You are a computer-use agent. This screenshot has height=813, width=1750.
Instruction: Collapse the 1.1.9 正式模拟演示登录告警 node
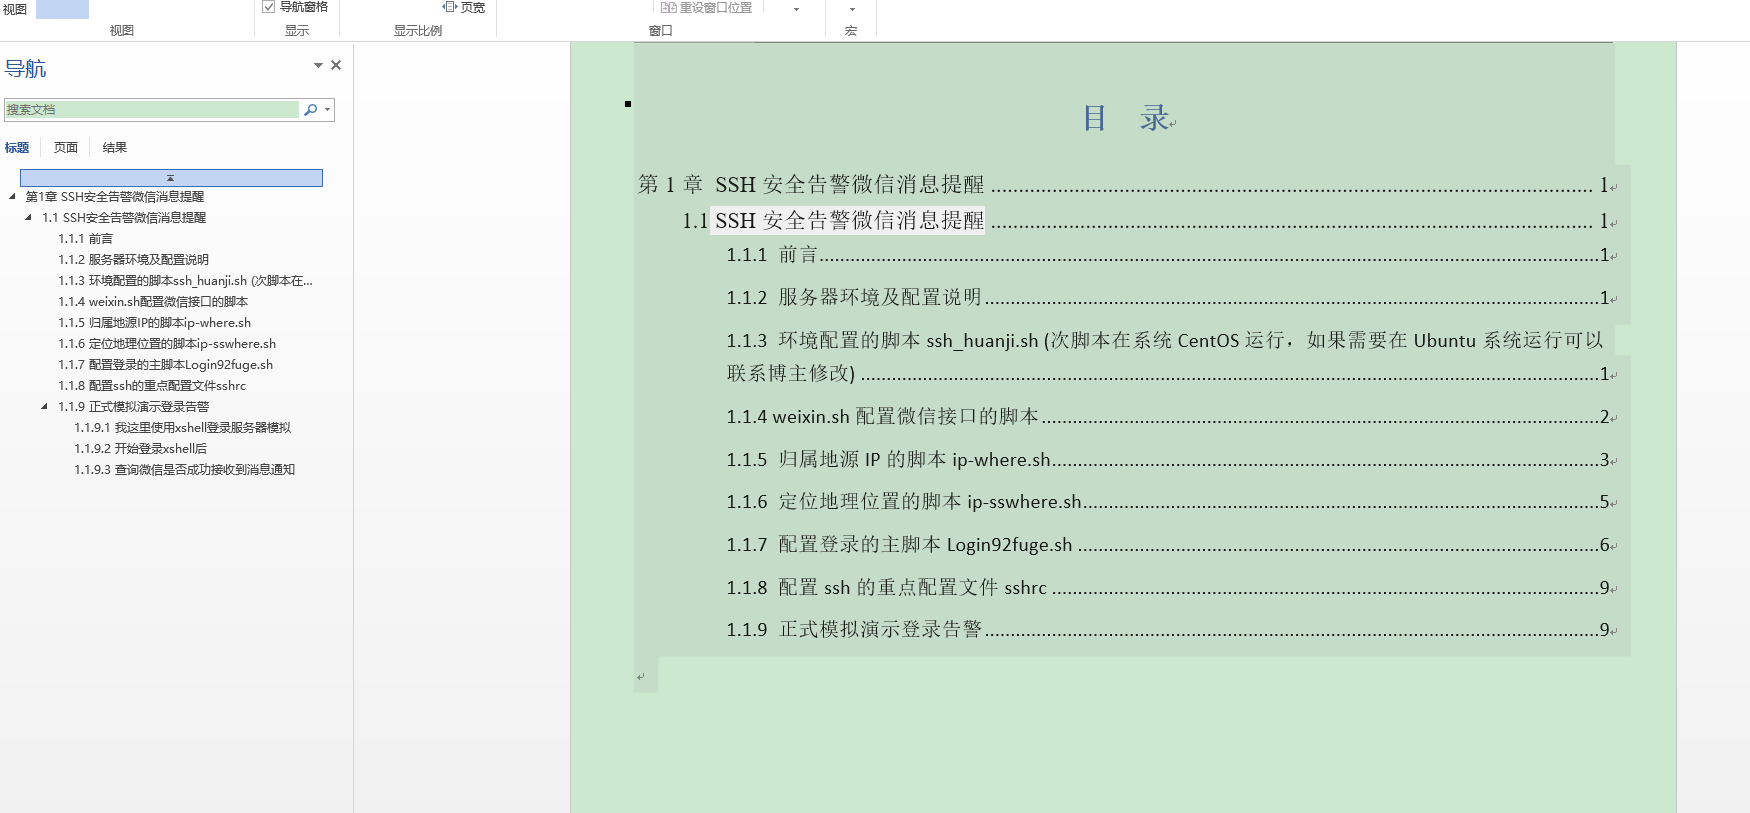[x=44, y=407]
